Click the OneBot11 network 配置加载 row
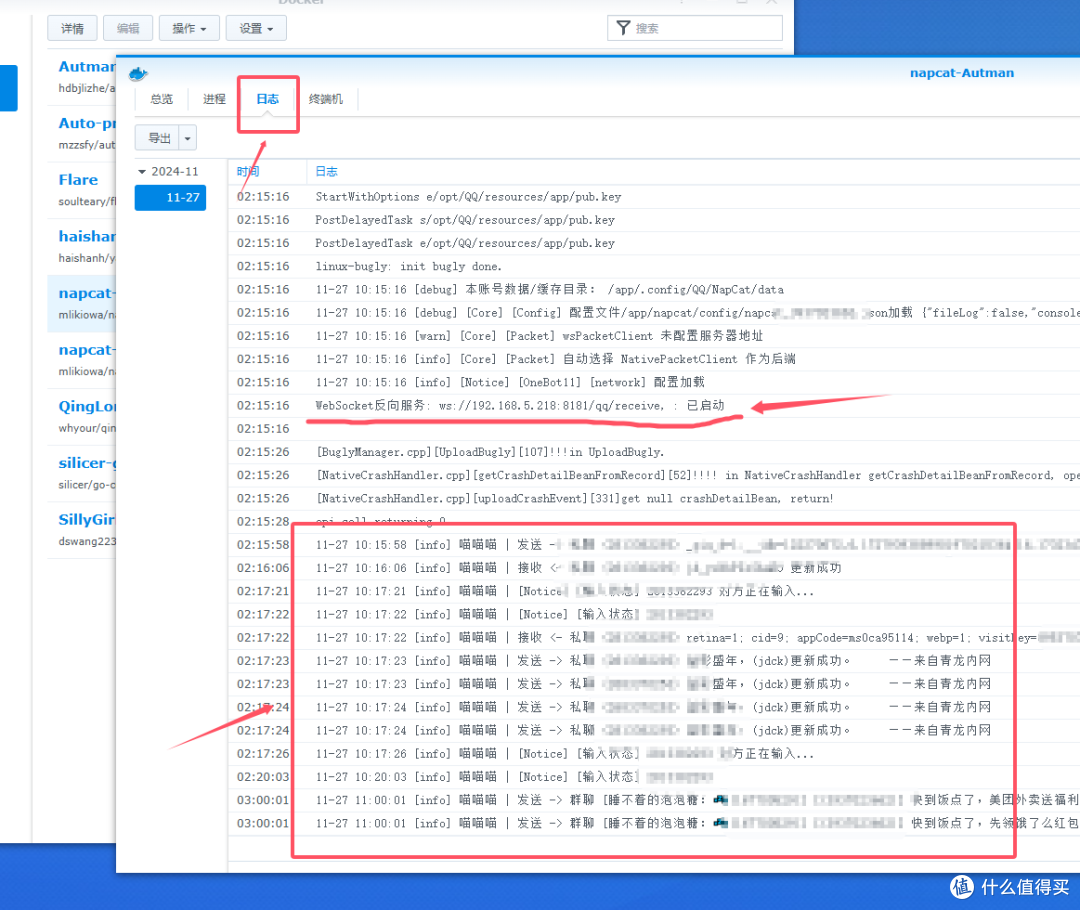 click(654, 382)
